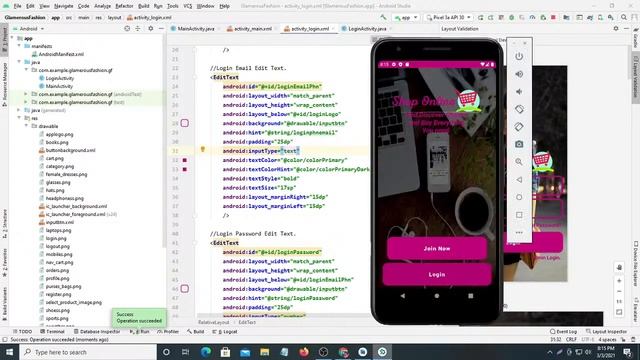This screenshot has width=640, height=360.
Task: Click the gutter color swatch for textColor colorPrimary
Action: (184, 160)
